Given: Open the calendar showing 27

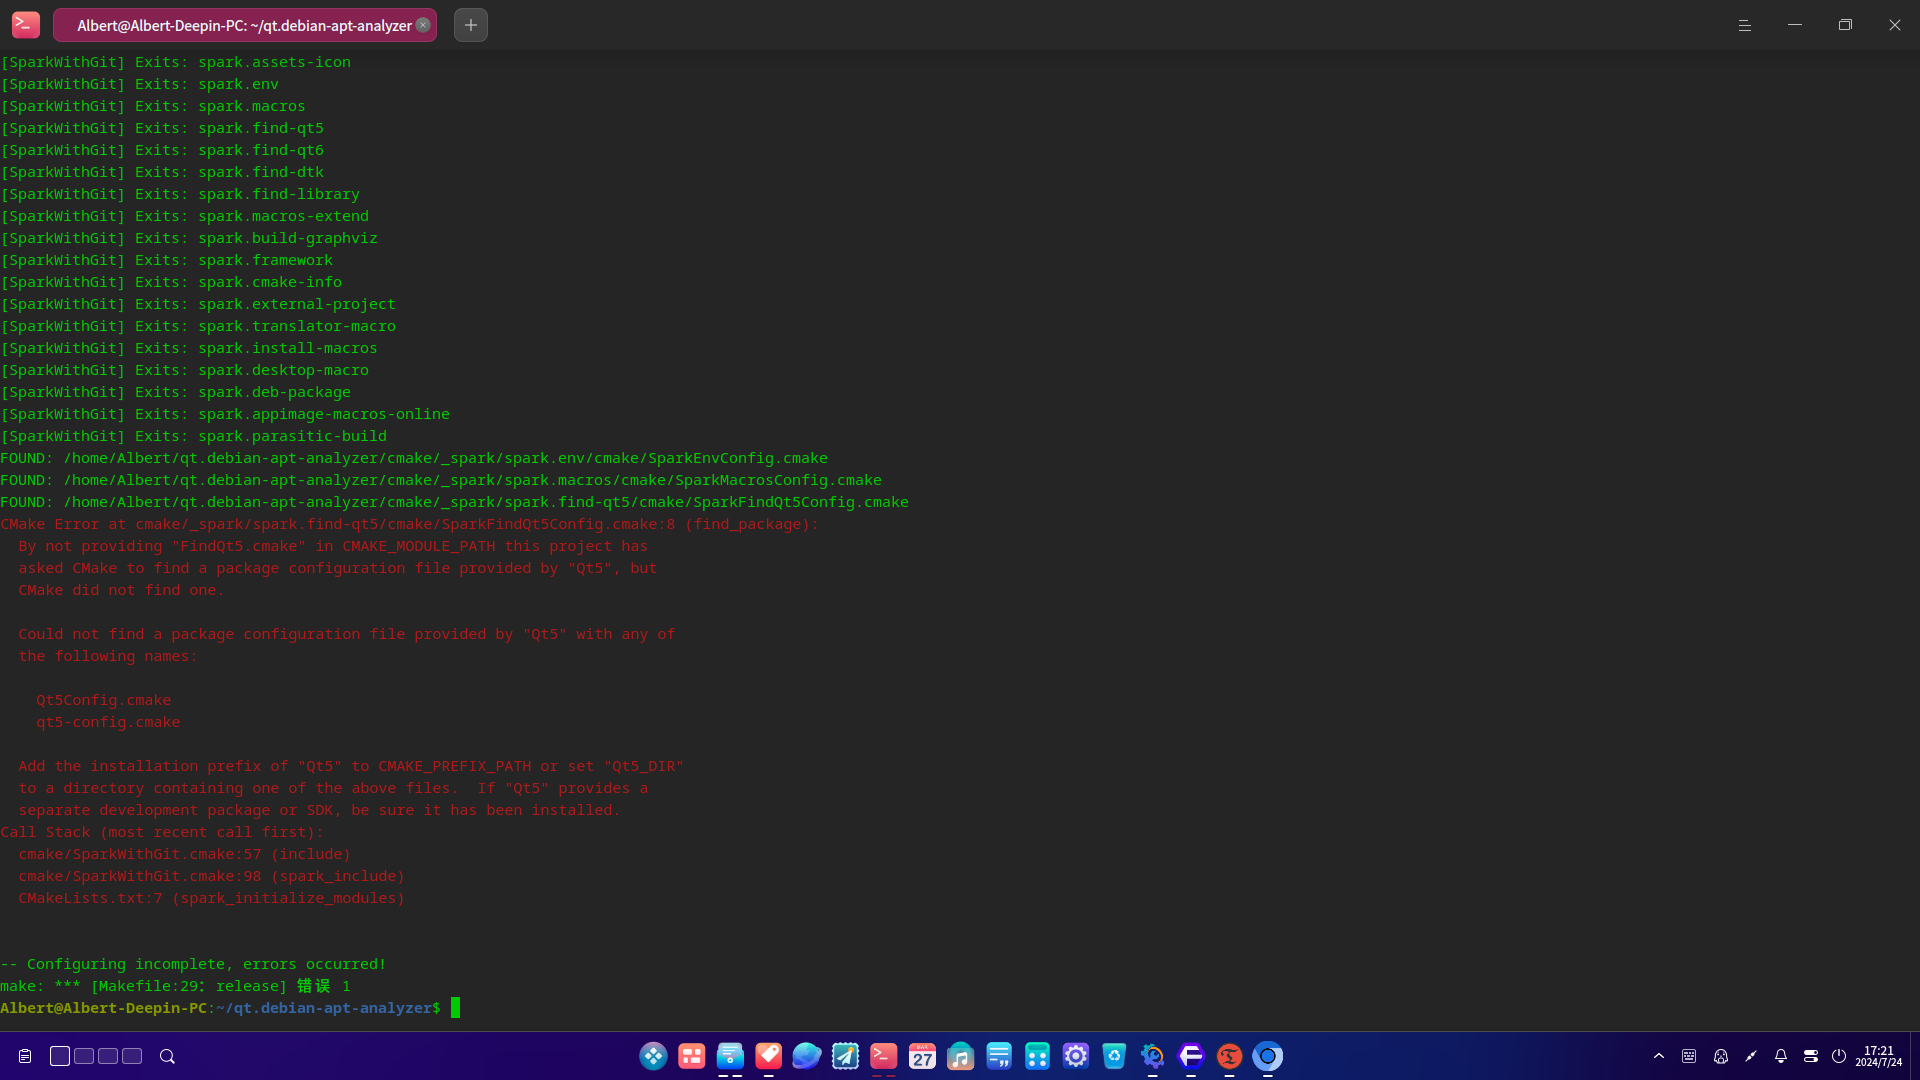Looking at the screenshot, I should 922,1056.
